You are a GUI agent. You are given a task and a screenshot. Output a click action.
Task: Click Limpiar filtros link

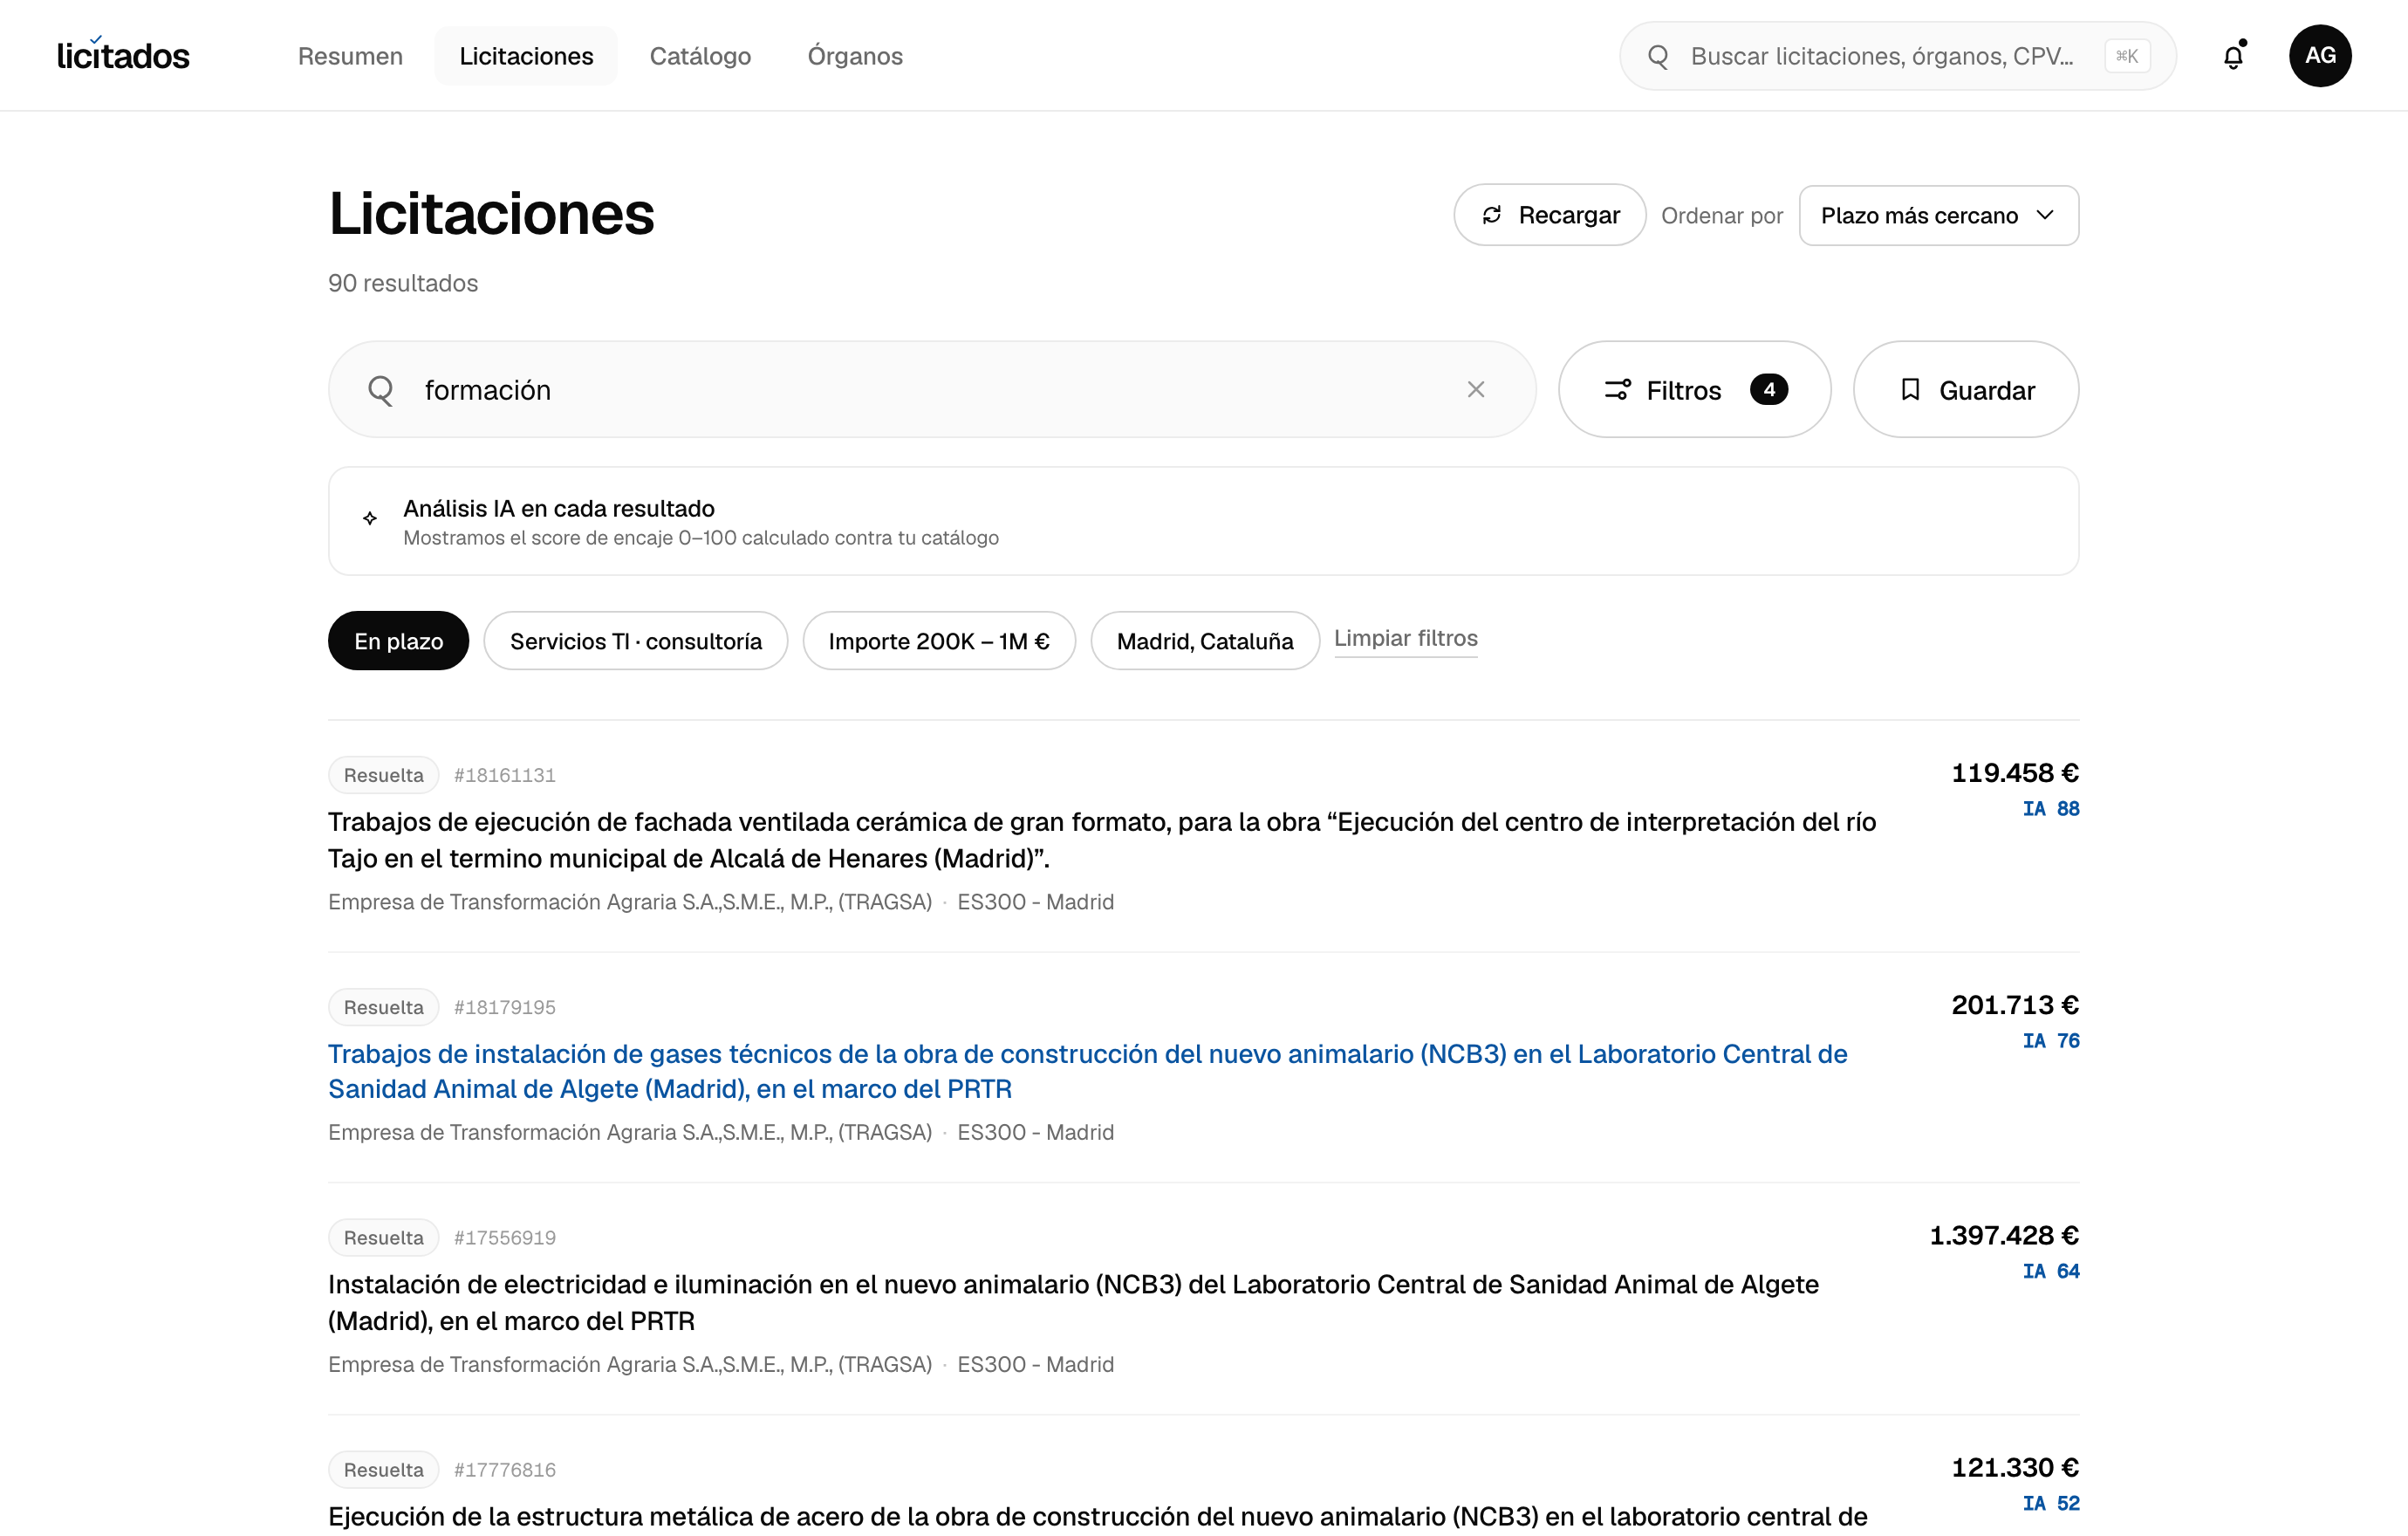1406,638
